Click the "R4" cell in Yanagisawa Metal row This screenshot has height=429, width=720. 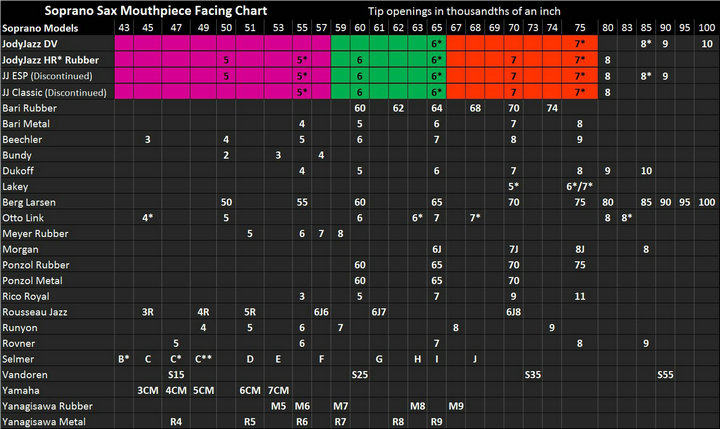click(176, 422)
